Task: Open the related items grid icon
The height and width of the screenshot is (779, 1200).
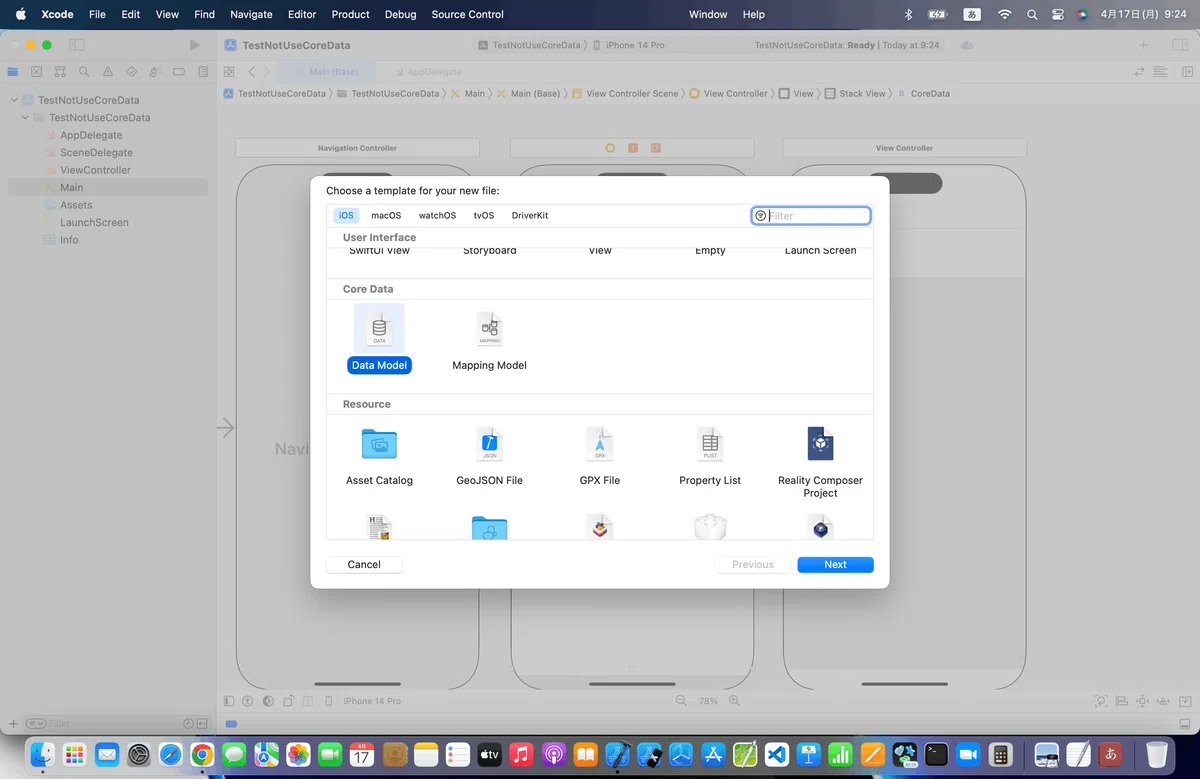Action: pos(229,72)
